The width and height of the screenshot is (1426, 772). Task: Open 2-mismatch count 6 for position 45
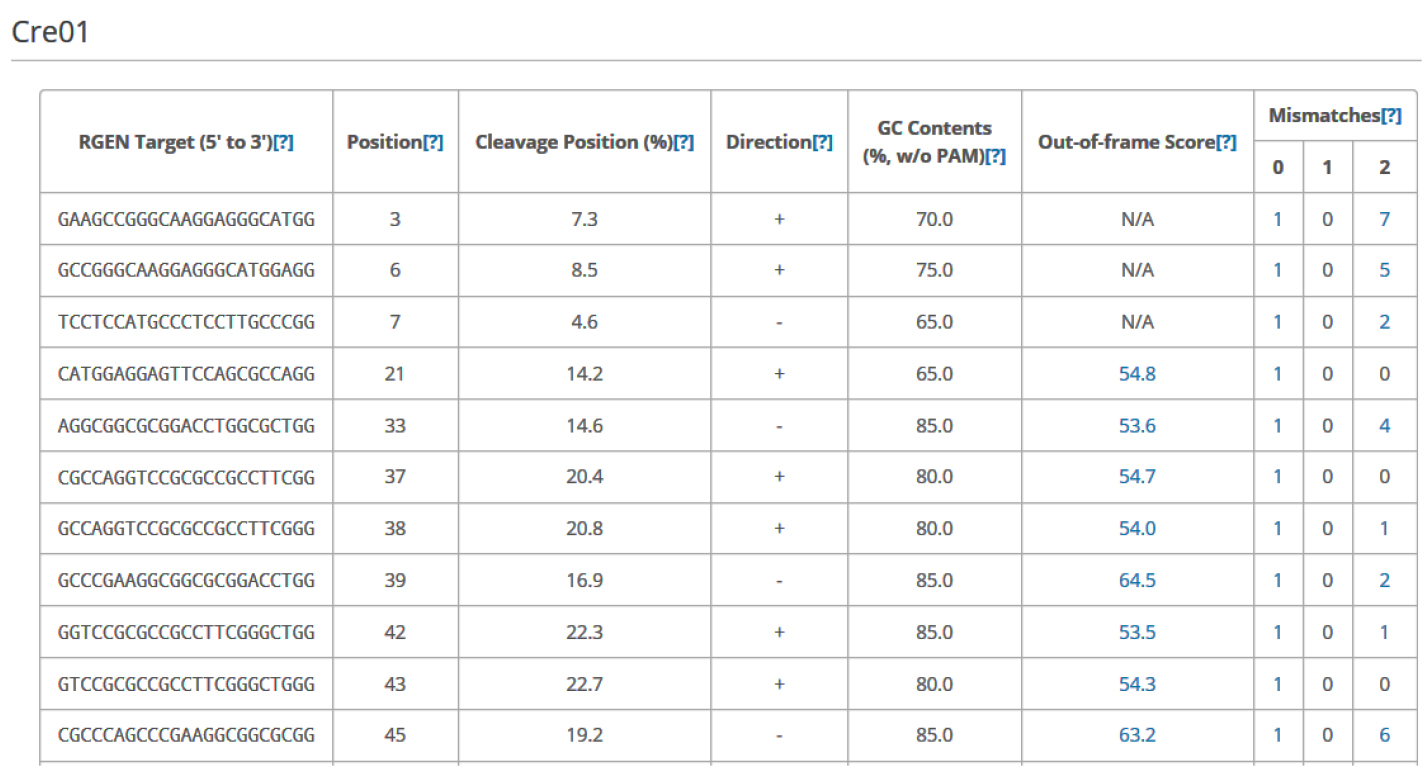pos(1385,735)
